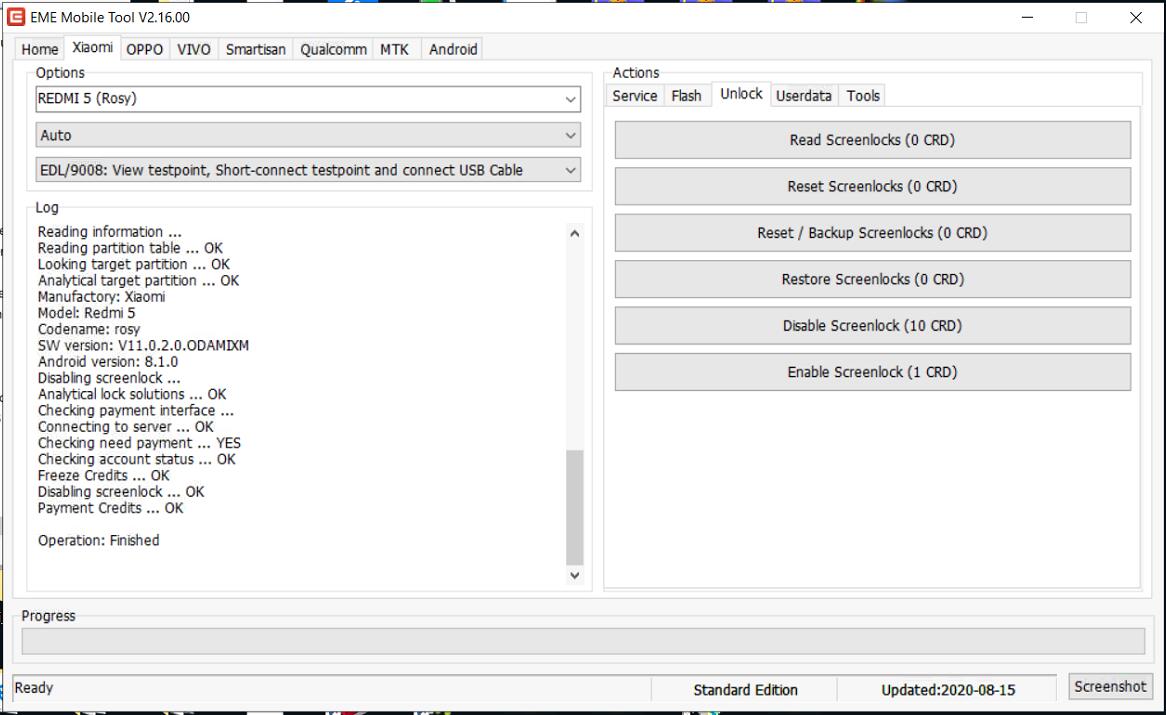Viewport: 1166px width, 715px height.
Task: Click 'Checking need payment ... YES' log line
Action: click(x=139, y=443)
